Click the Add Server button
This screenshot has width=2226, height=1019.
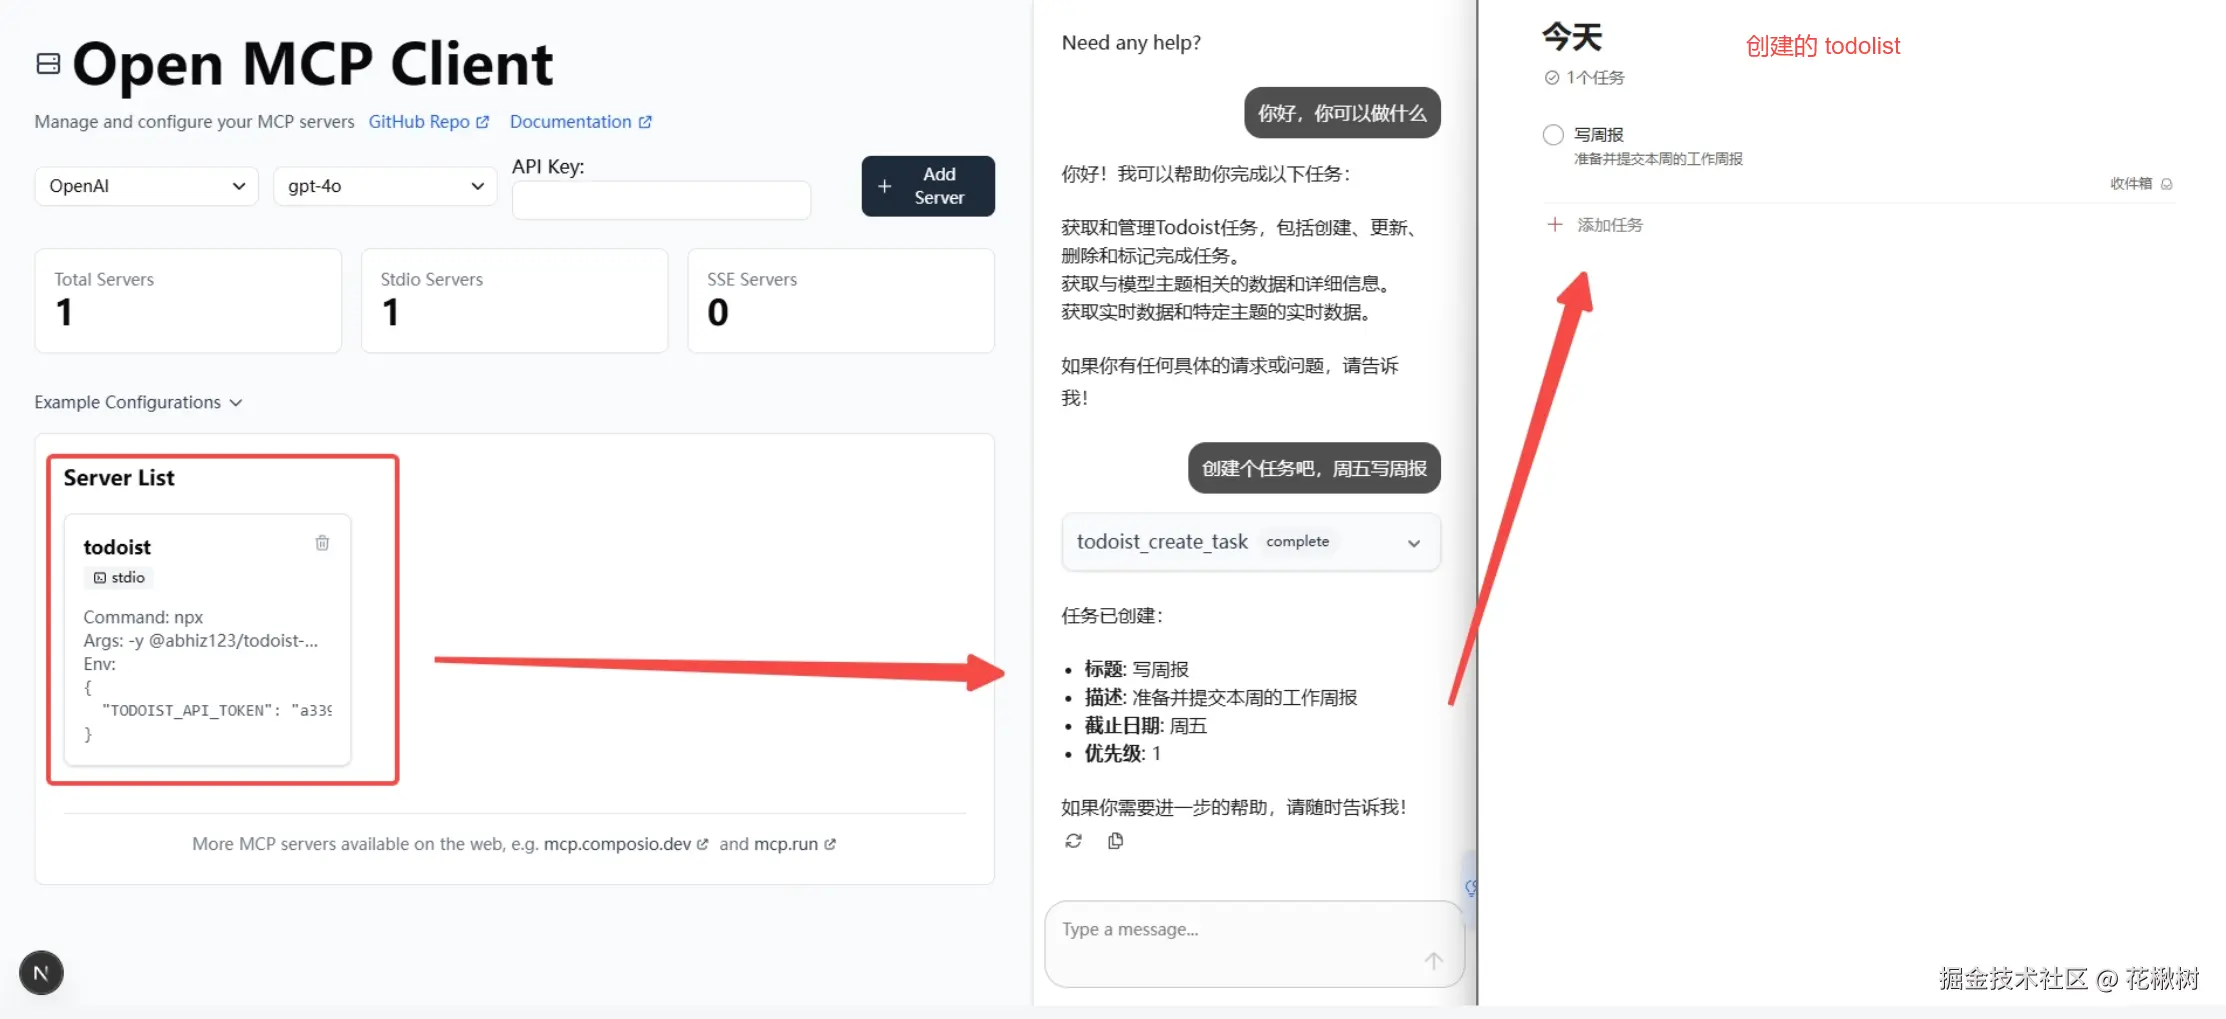point(928,186)
